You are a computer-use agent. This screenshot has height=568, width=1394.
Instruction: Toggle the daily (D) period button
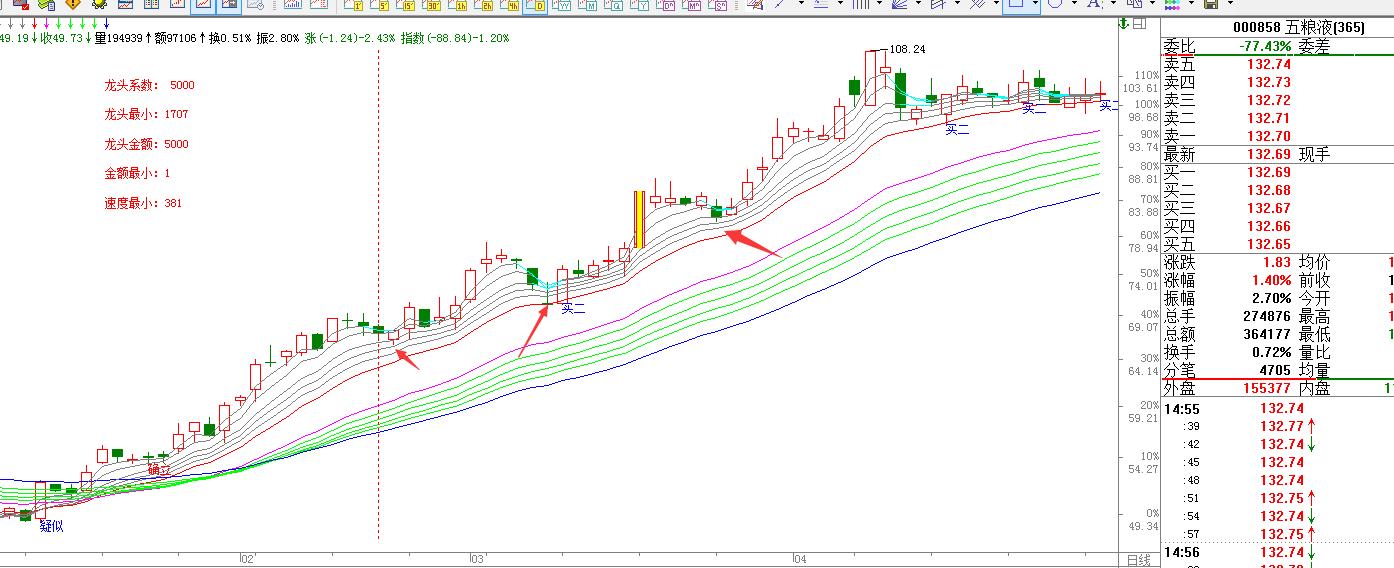click(535, 6)
